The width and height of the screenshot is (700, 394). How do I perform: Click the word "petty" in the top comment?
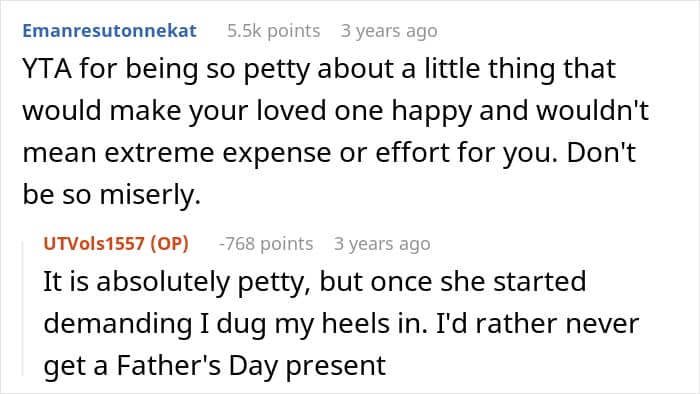pyautogui.click(x=276, y=70)
